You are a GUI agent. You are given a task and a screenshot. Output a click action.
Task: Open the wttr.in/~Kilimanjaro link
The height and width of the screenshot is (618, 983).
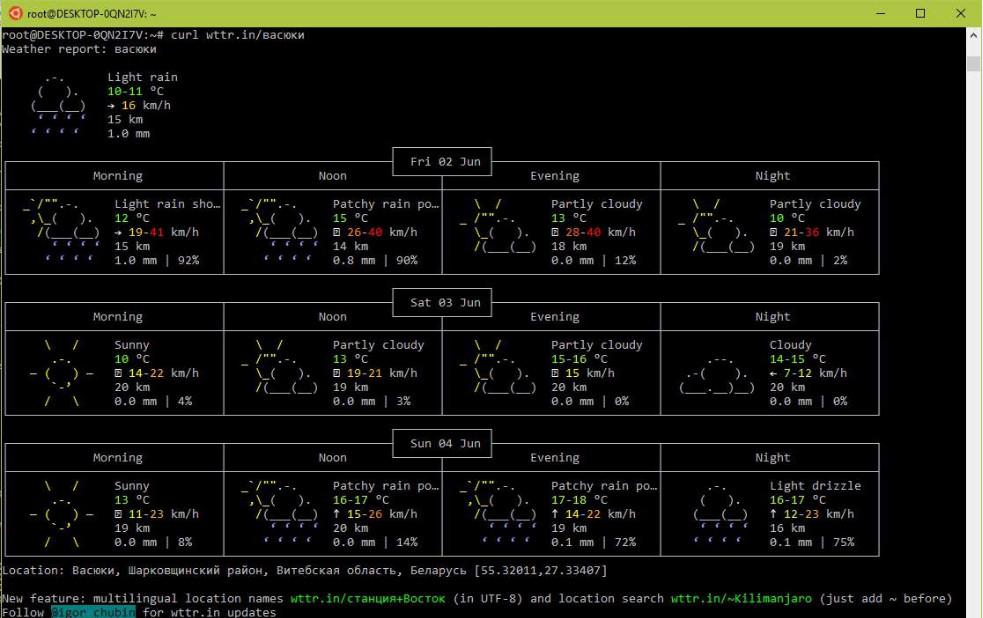coord(741,599)
